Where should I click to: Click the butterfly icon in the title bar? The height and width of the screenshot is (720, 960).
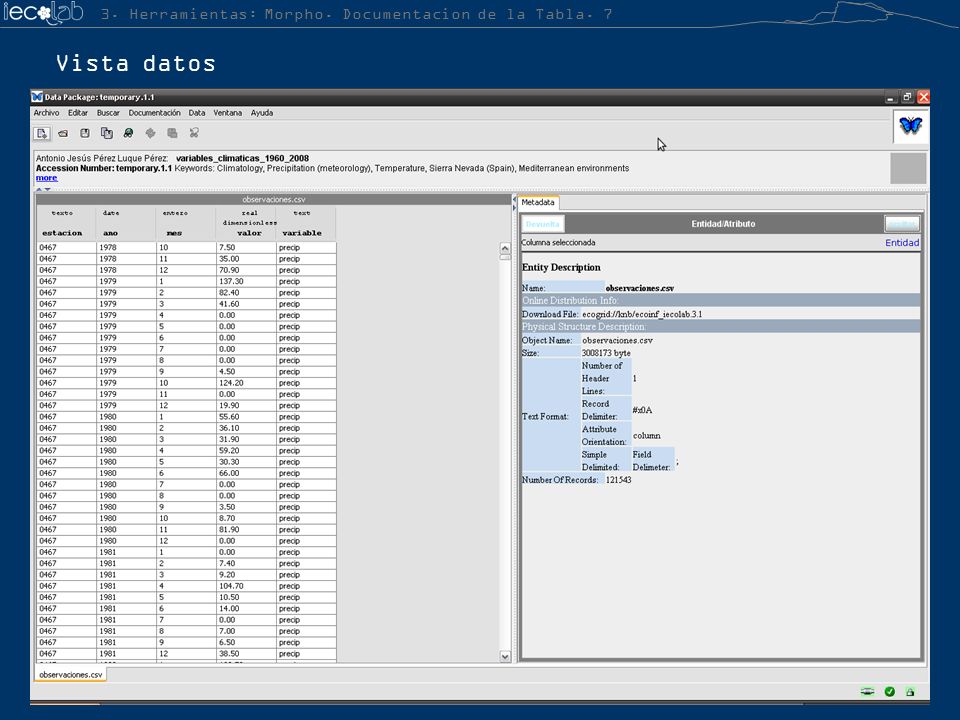37,97
